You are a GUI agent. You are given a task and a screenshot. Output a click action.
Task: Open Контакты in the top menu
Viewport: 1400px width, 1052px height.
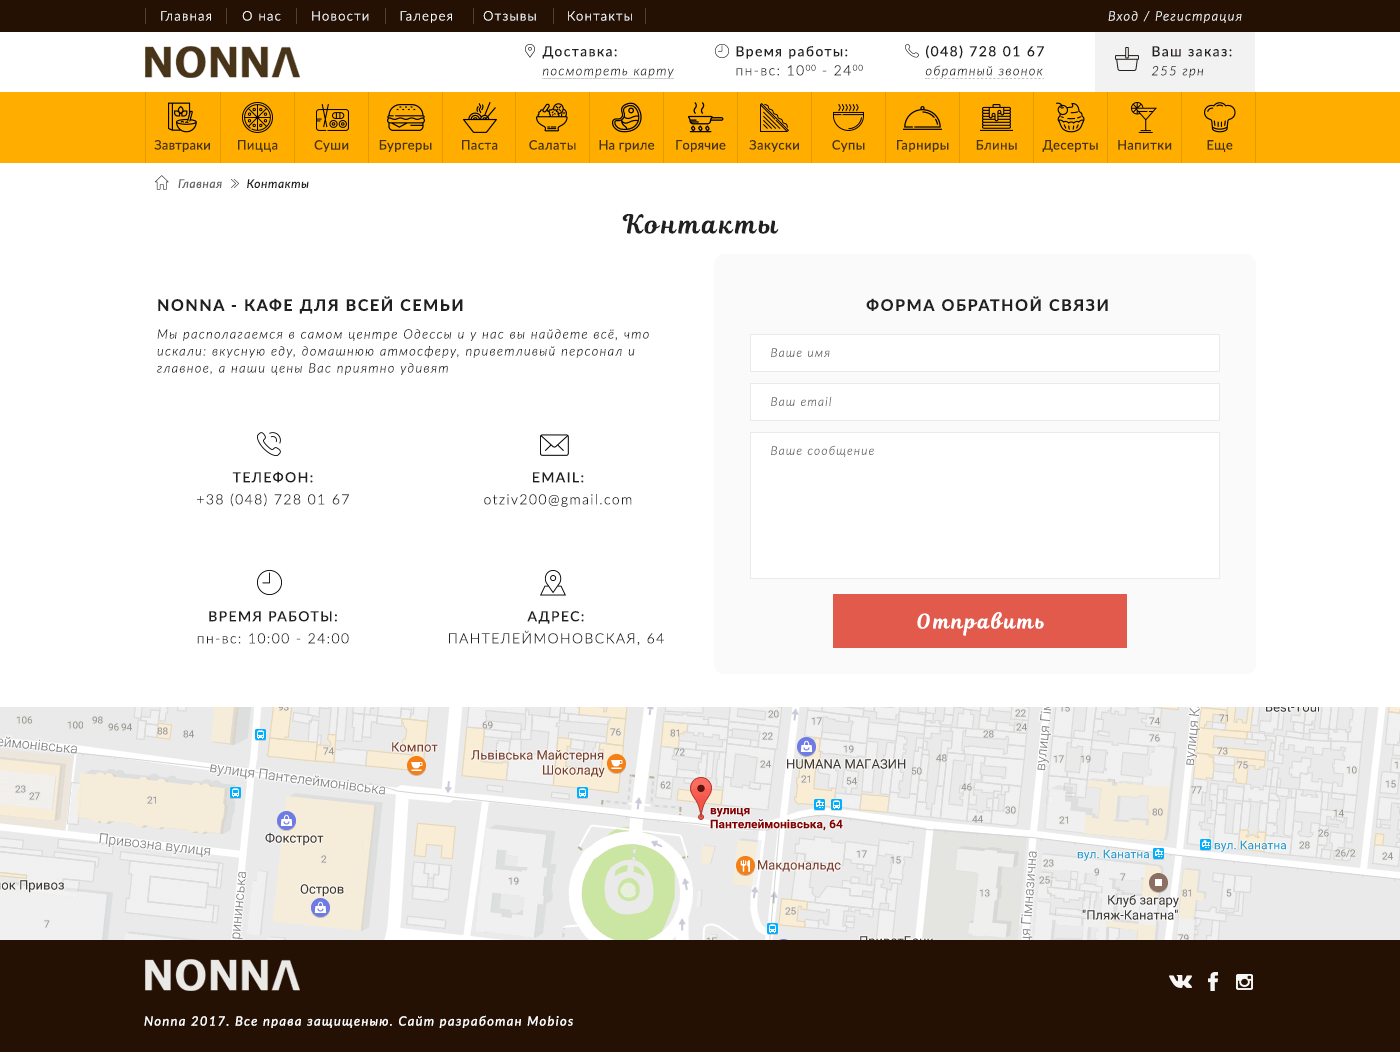[600, 16]
